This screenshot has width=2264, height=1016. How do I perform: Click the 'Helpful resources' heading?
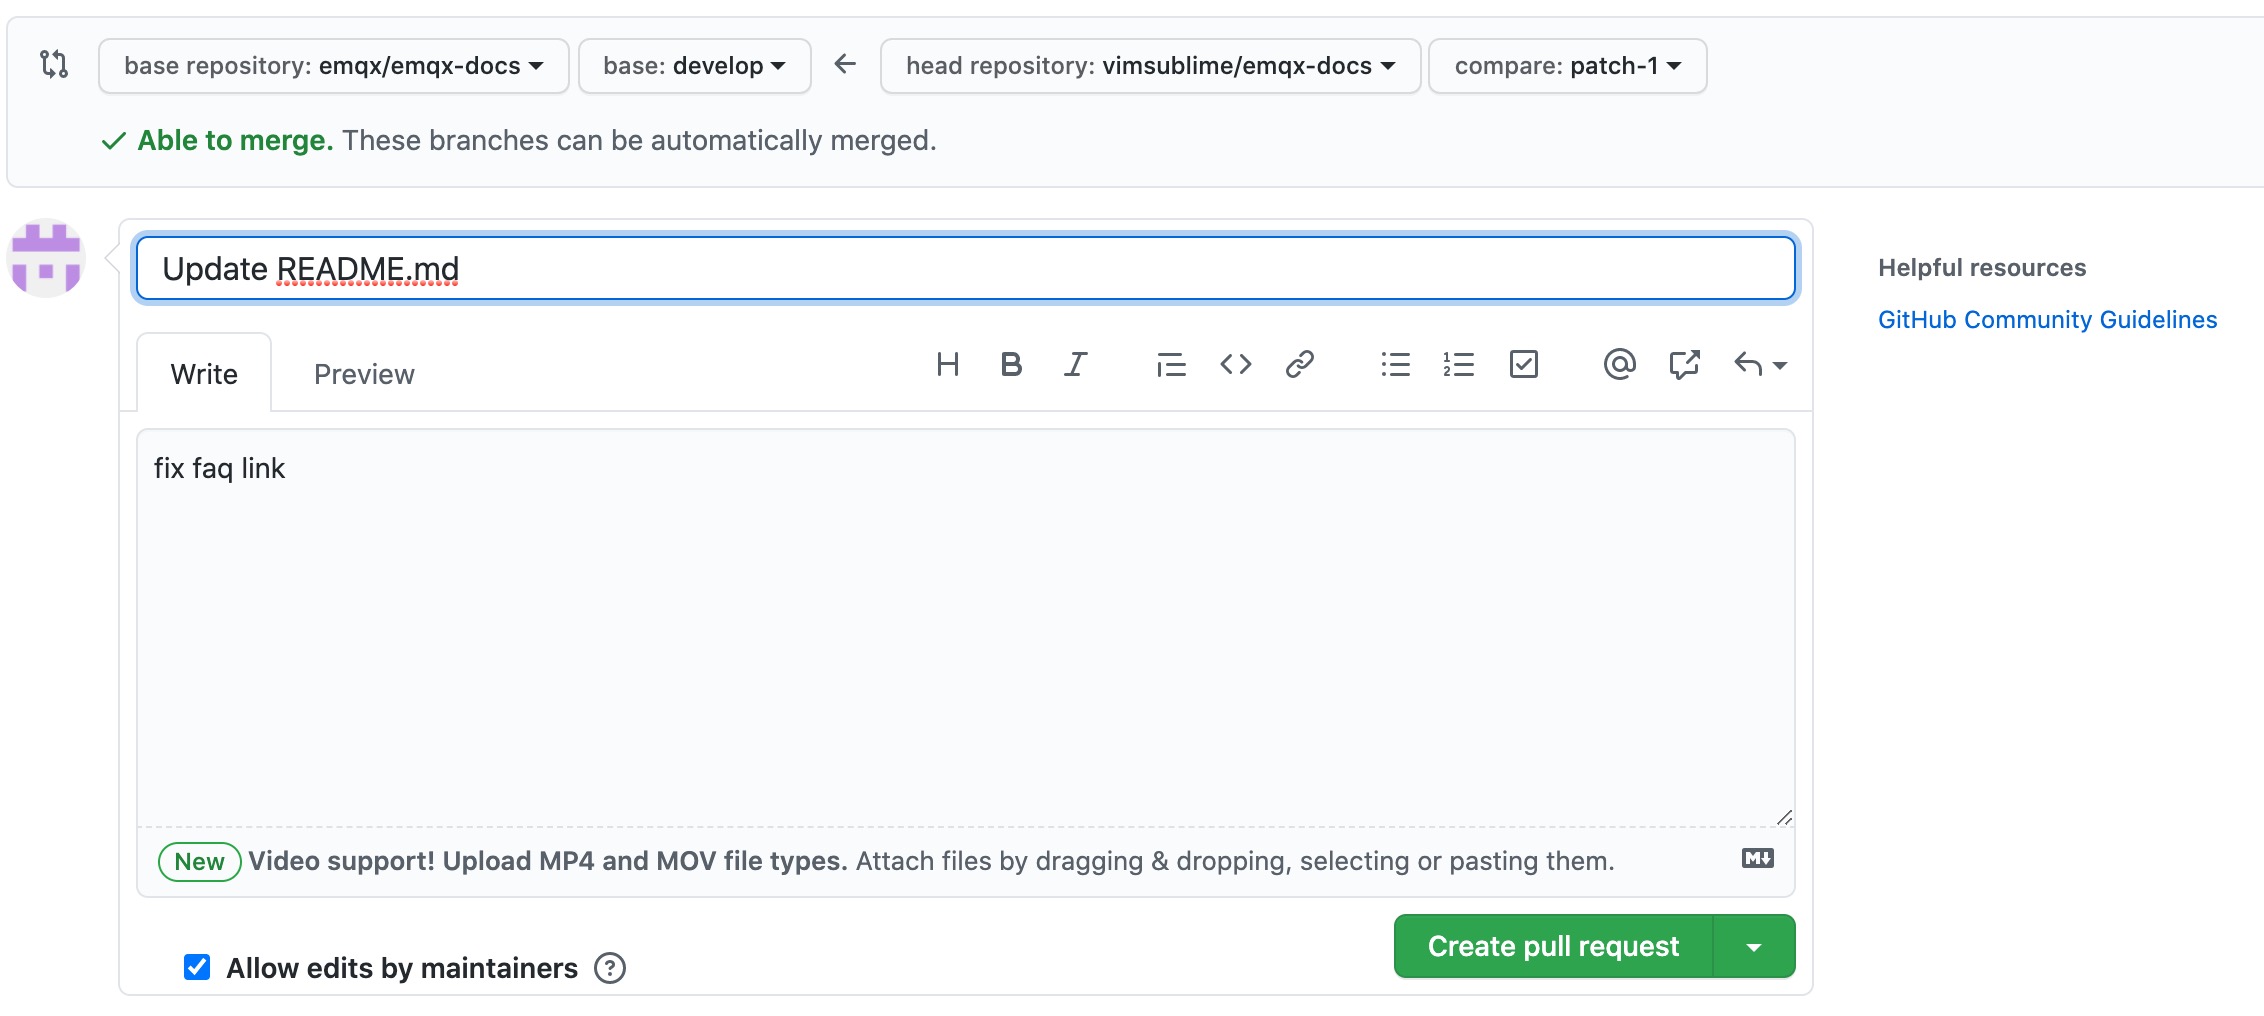(1982, 268)
